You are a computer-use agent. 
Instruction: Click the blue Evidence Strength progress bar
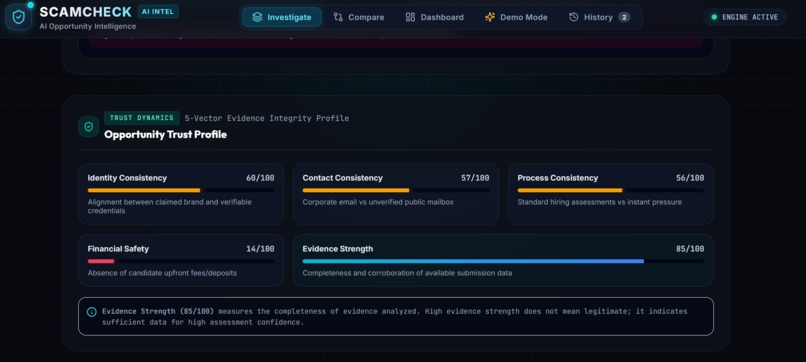pos(503,261)
